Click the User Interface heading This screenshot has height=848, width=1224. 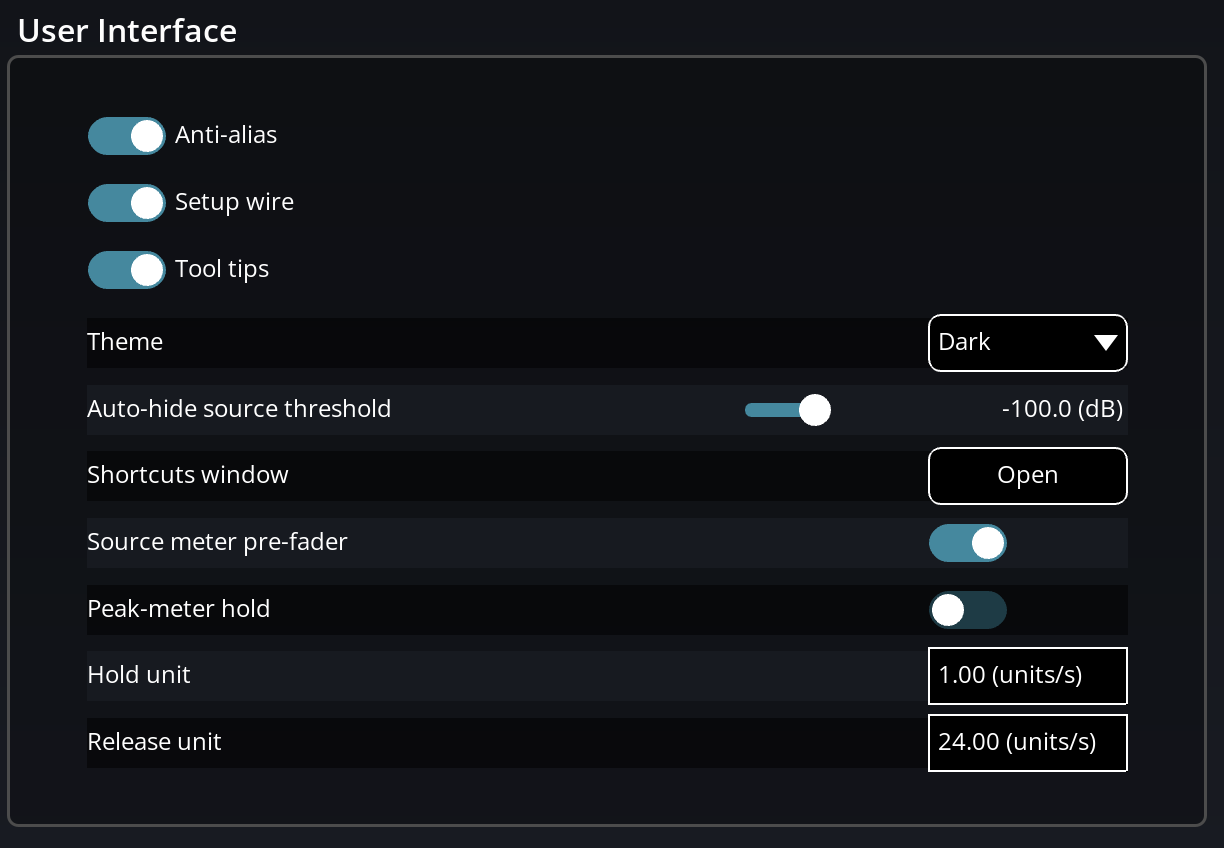(126, 30)
